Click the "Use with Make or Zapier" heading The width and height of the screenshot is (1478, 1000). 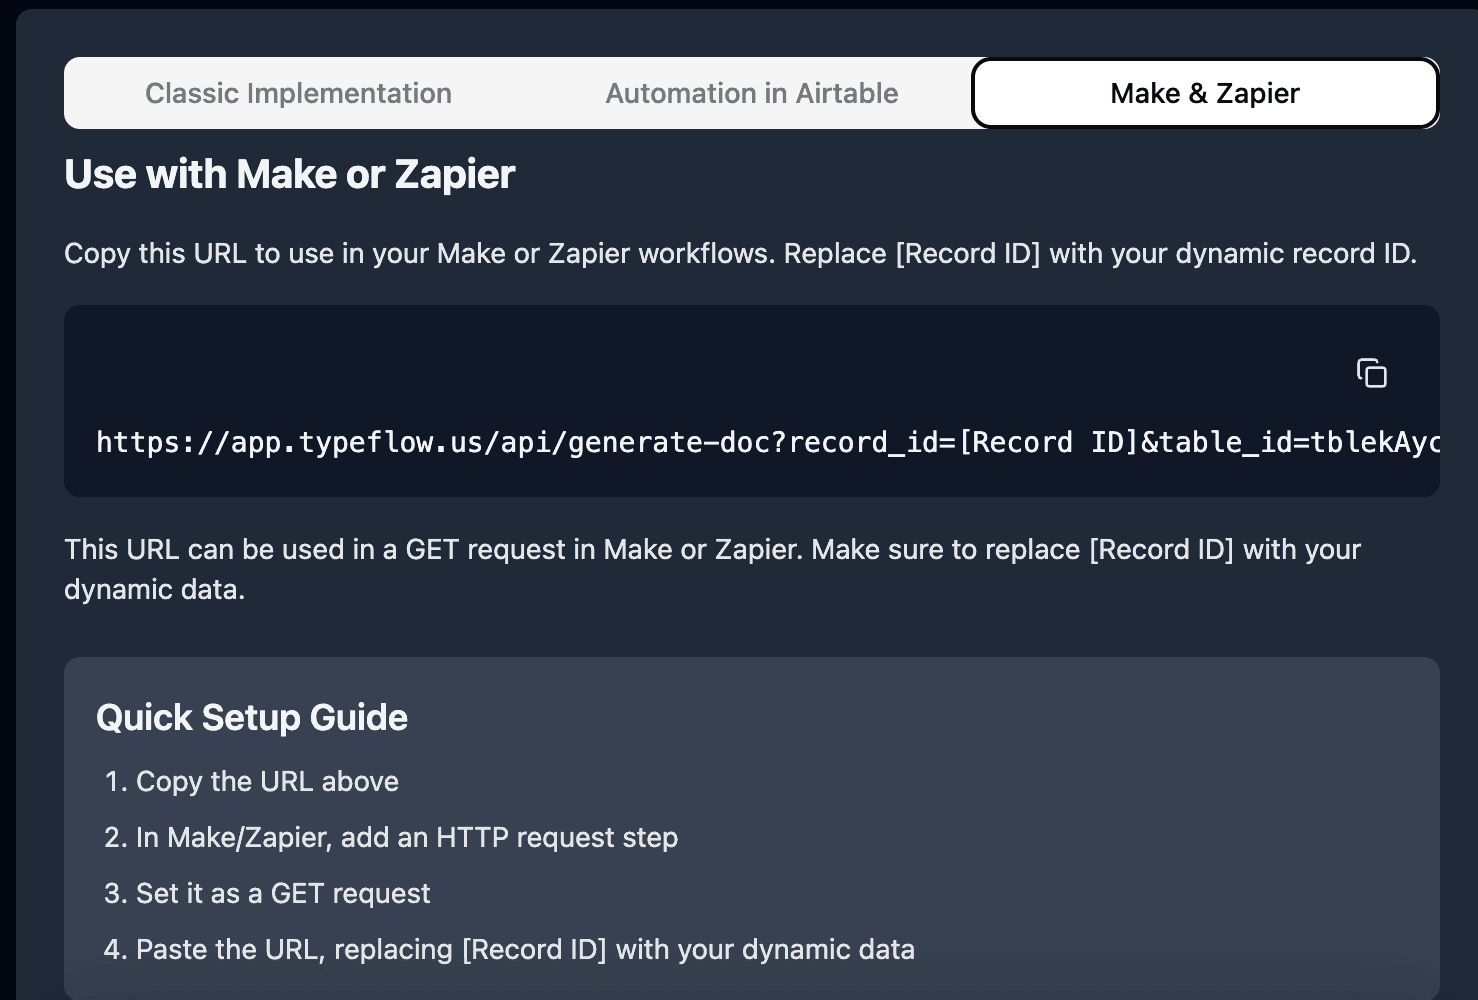tap(289, 174)
